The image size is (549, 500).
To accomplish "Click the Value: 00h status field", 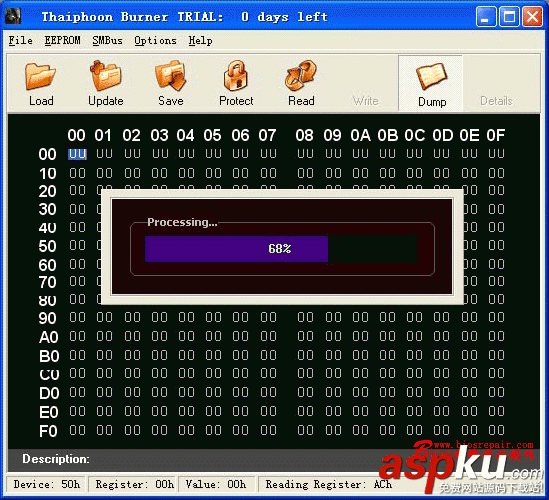I will tap(216, 485).
